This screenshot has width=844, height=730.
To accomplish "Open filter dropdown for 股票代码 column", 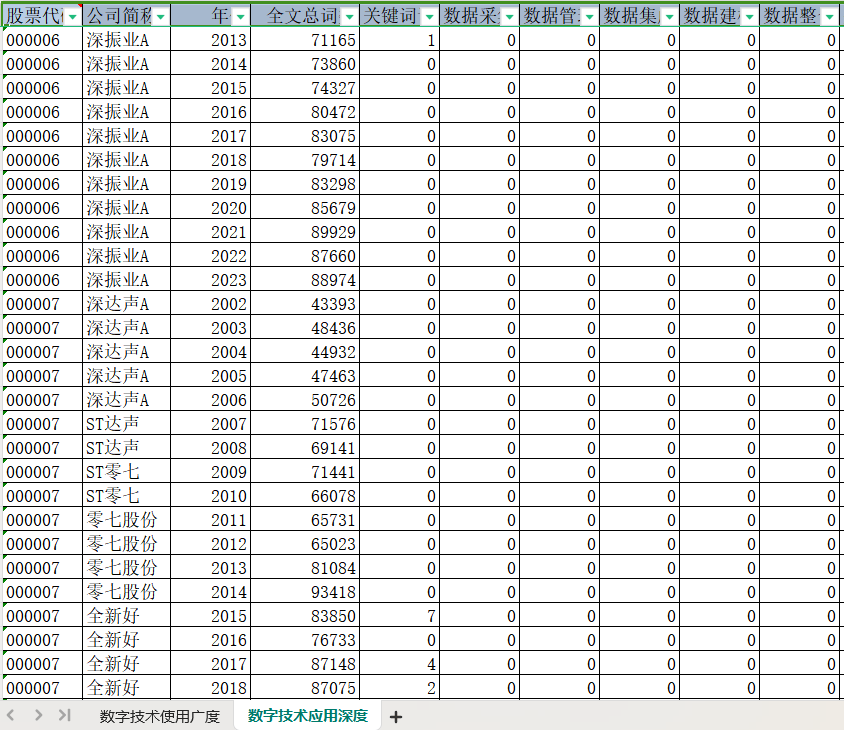I will tap(72, 17).
